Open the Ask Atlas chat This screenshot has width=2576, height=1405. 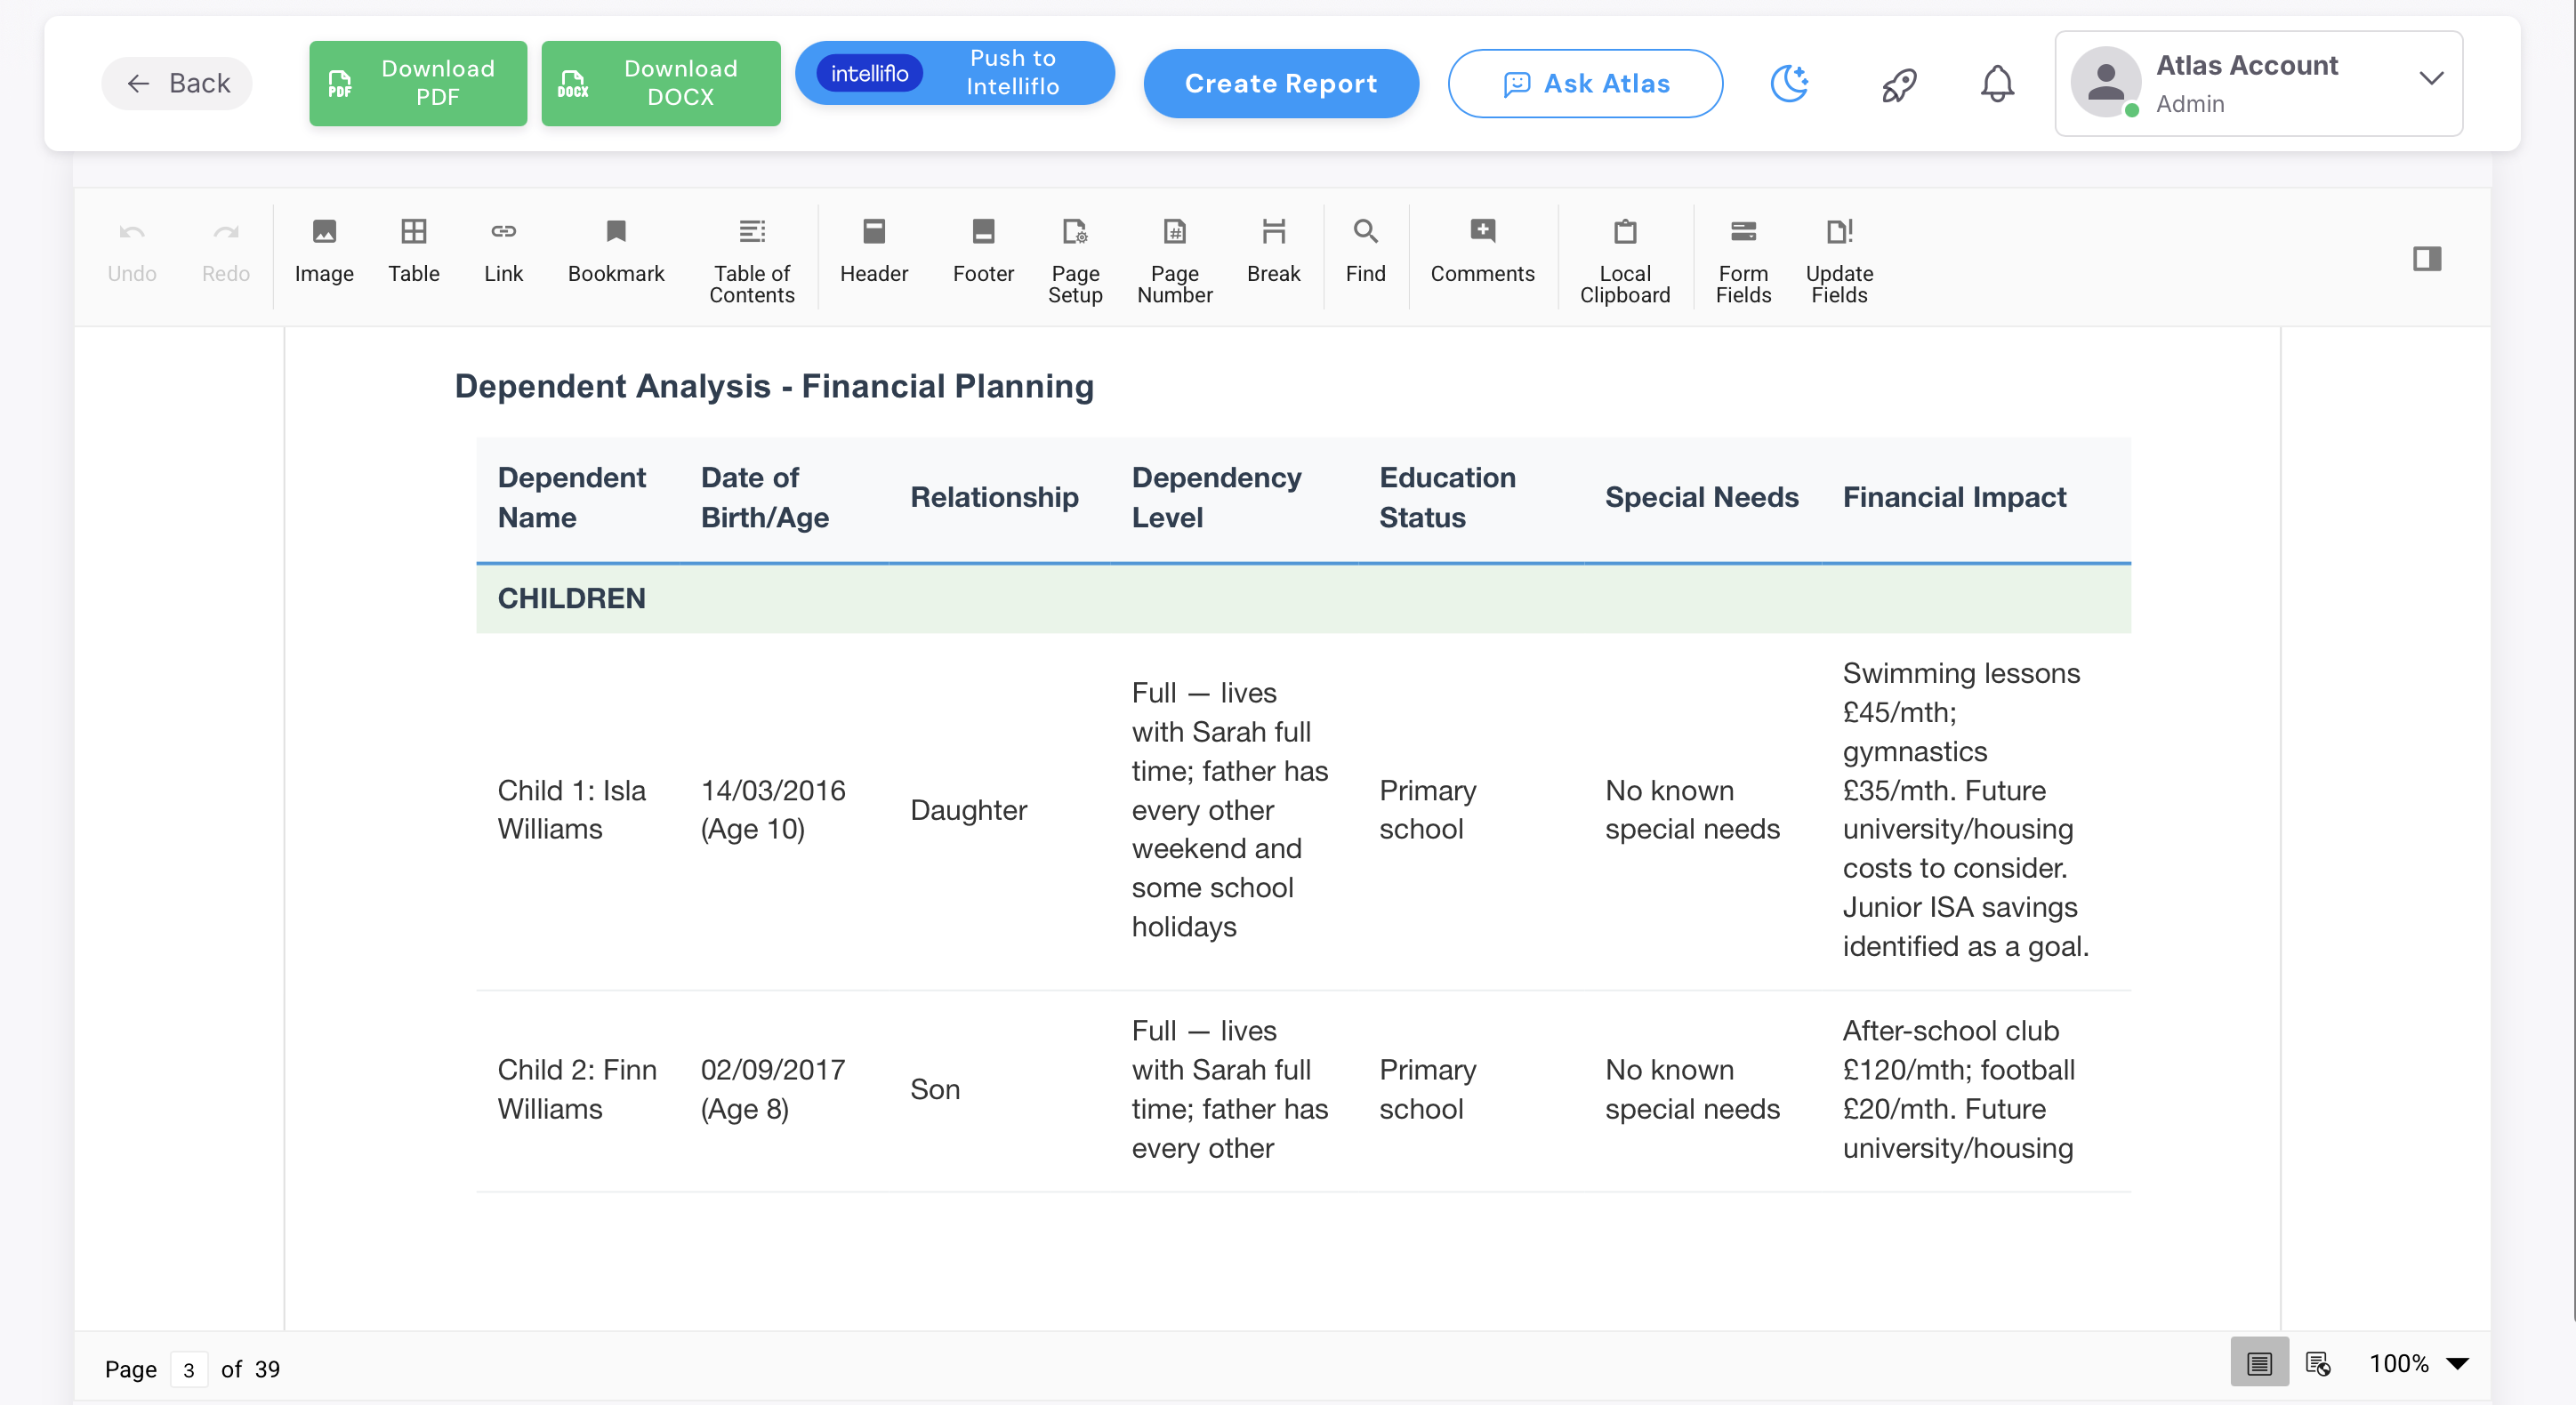point(1585,84)
